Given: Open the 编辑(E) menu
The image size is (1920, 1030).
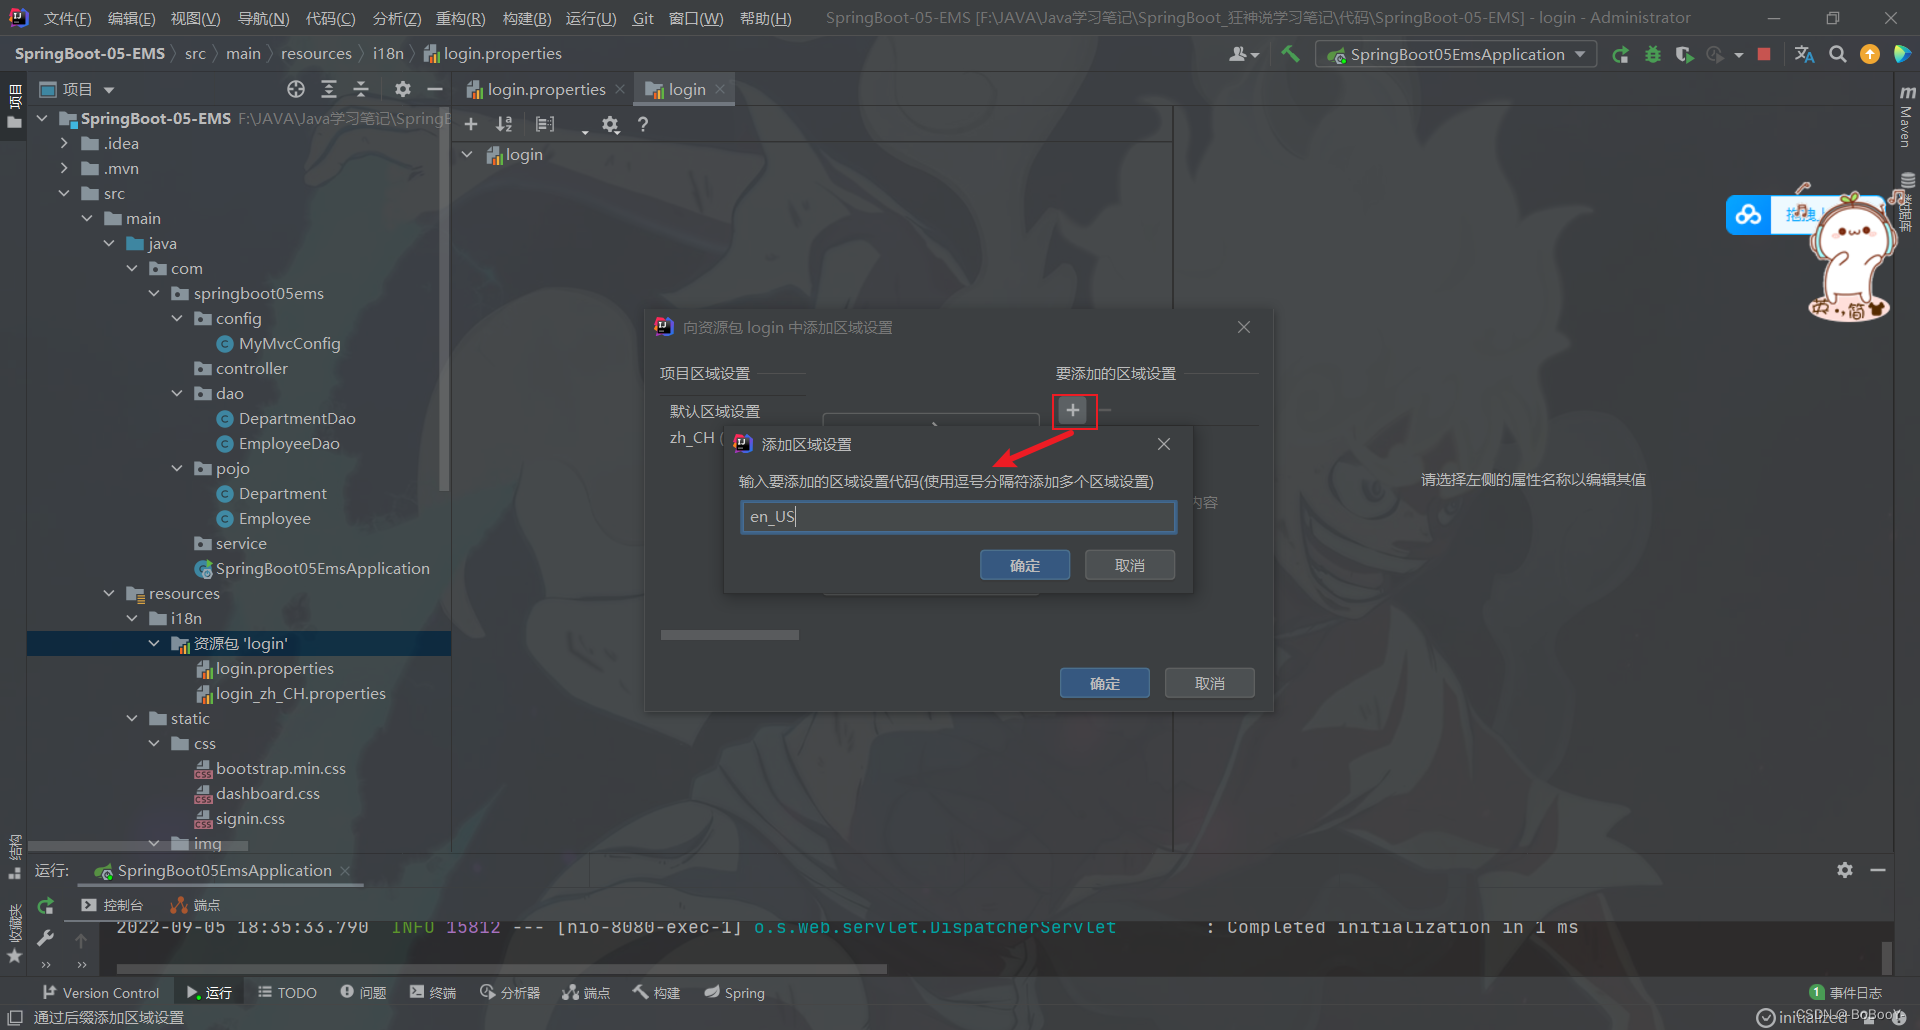Looking at the screenshot, I should click(x=131, y=18).
